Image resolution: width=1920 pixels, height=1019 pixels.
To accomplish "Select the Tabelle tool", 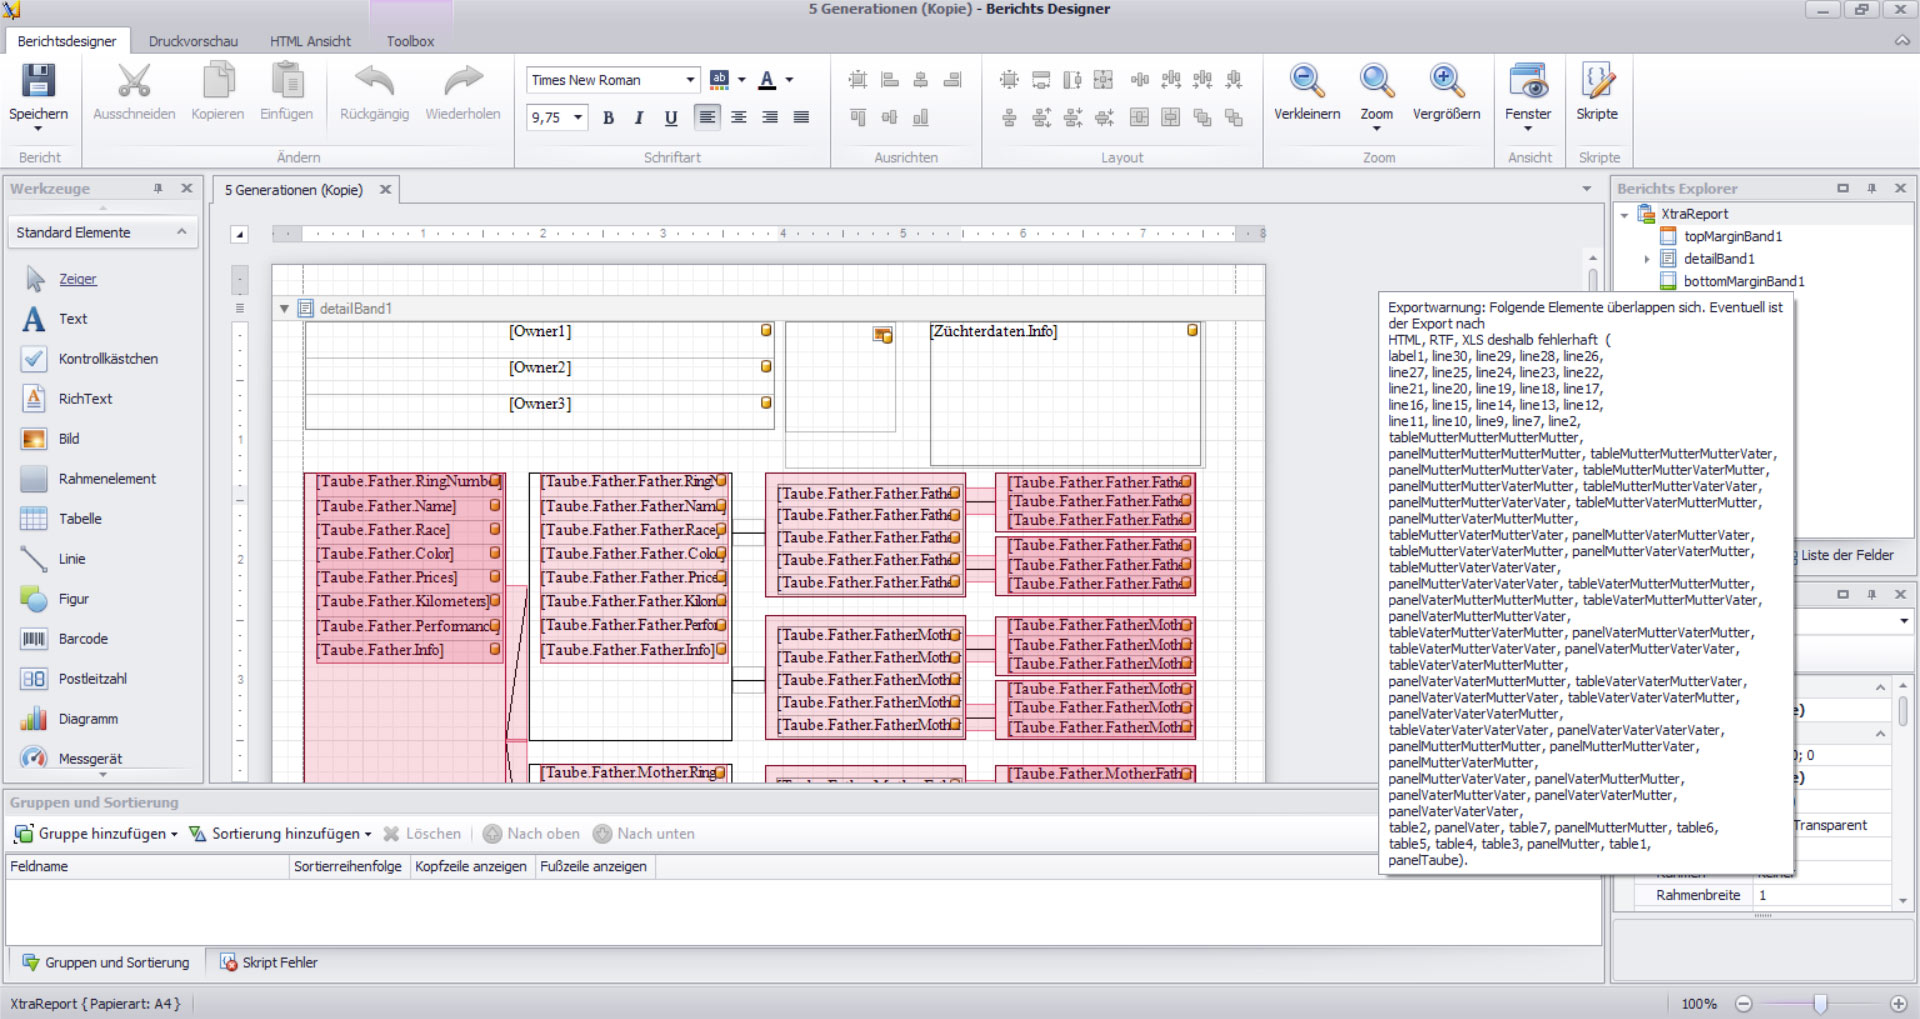I will tap(80, 519).
